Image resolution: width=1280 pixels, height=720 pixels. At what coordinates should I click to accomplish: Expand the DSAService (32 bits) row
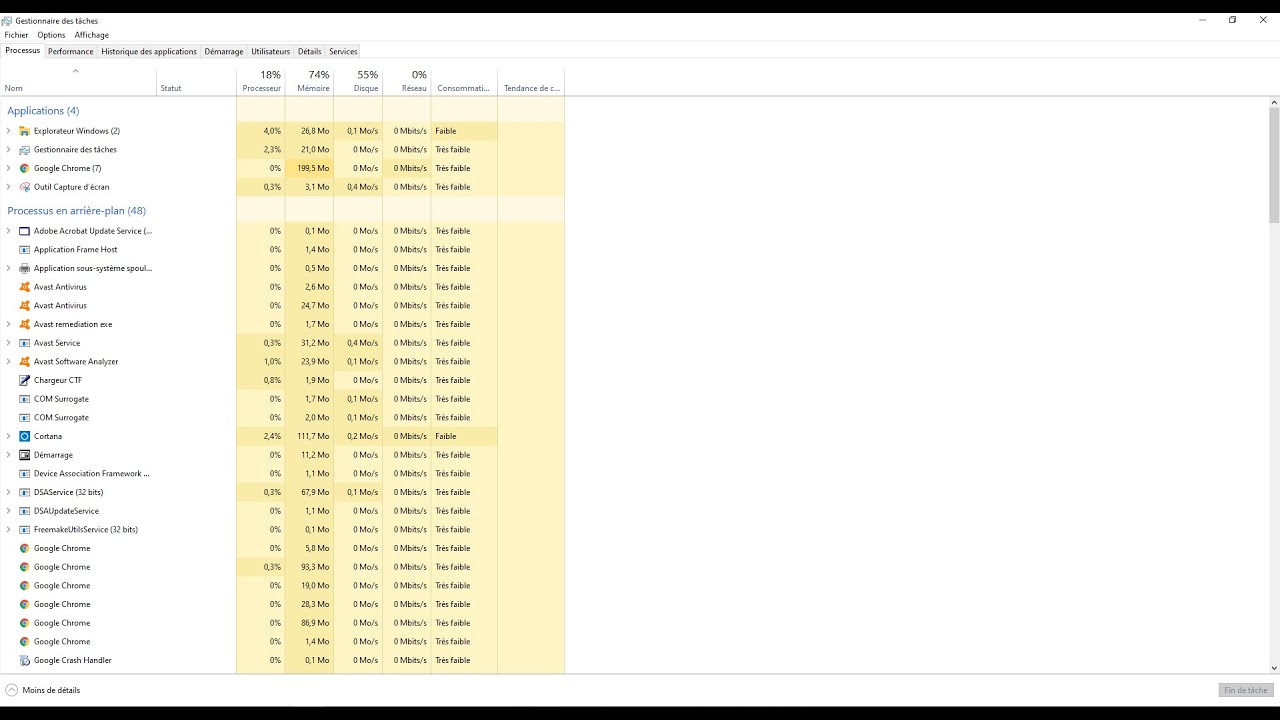coord(9,492)
